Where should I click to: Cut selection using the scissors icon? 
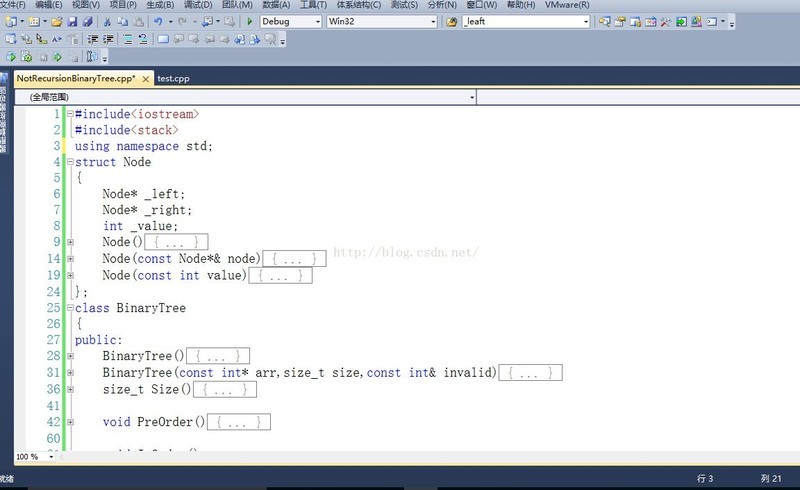[107, 21]
